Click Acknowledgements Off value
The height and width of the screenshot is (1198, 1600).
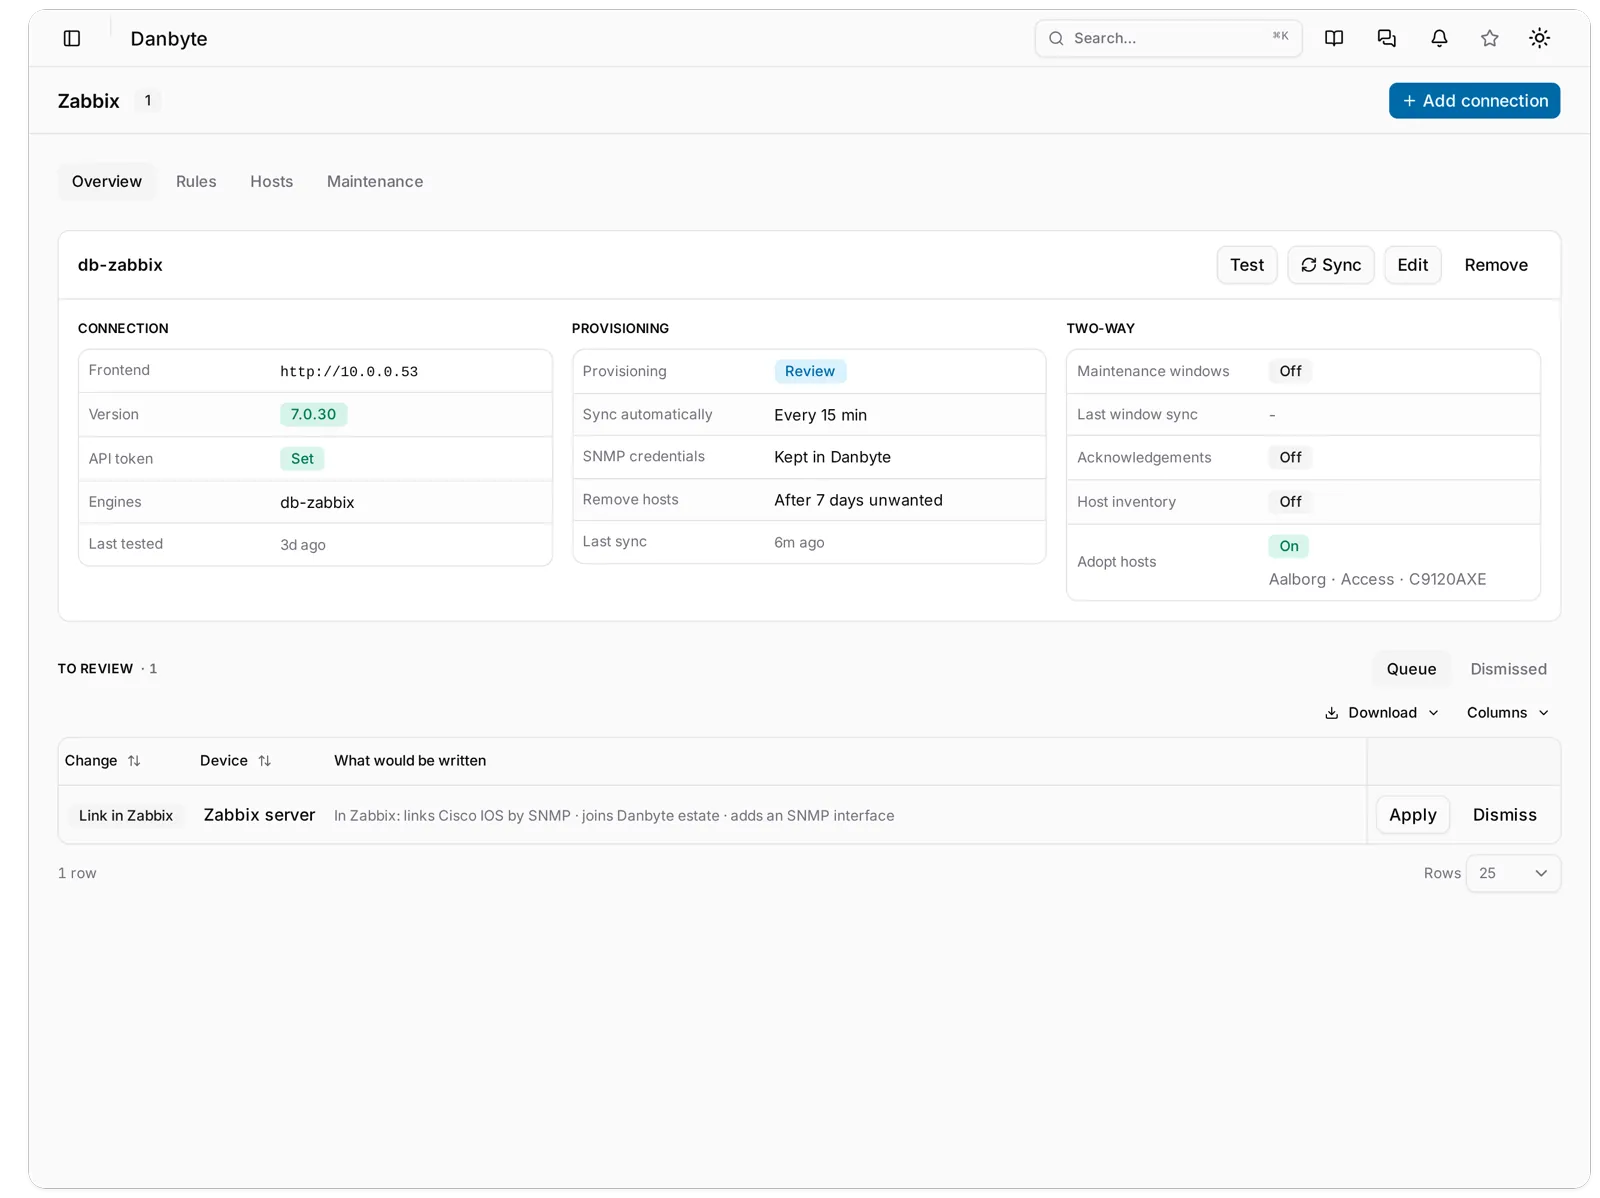(1291, 457)
